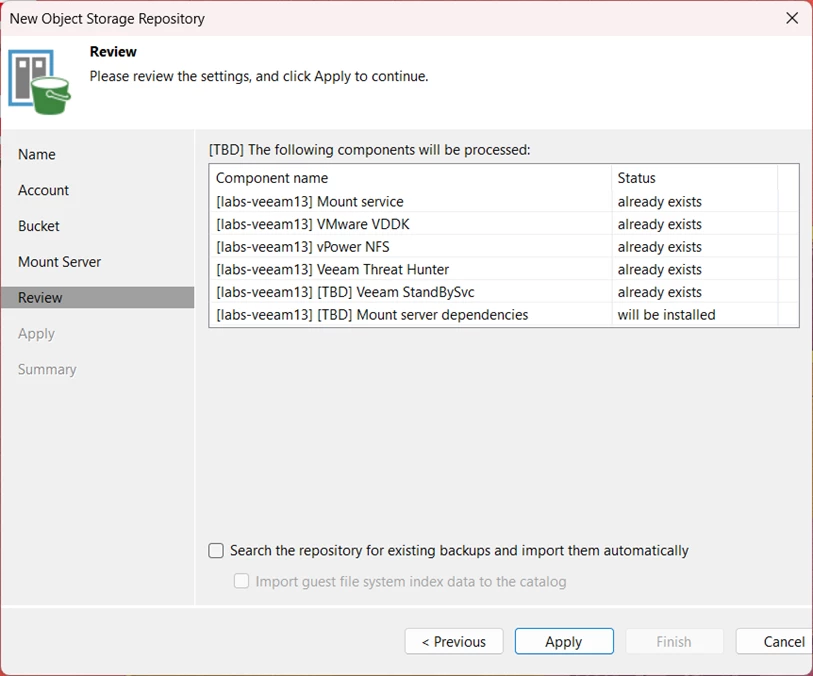This screenshot has width=813, height=676.
Task: Close the New Object Storage Repository dialog
Action: coord(792,18)
